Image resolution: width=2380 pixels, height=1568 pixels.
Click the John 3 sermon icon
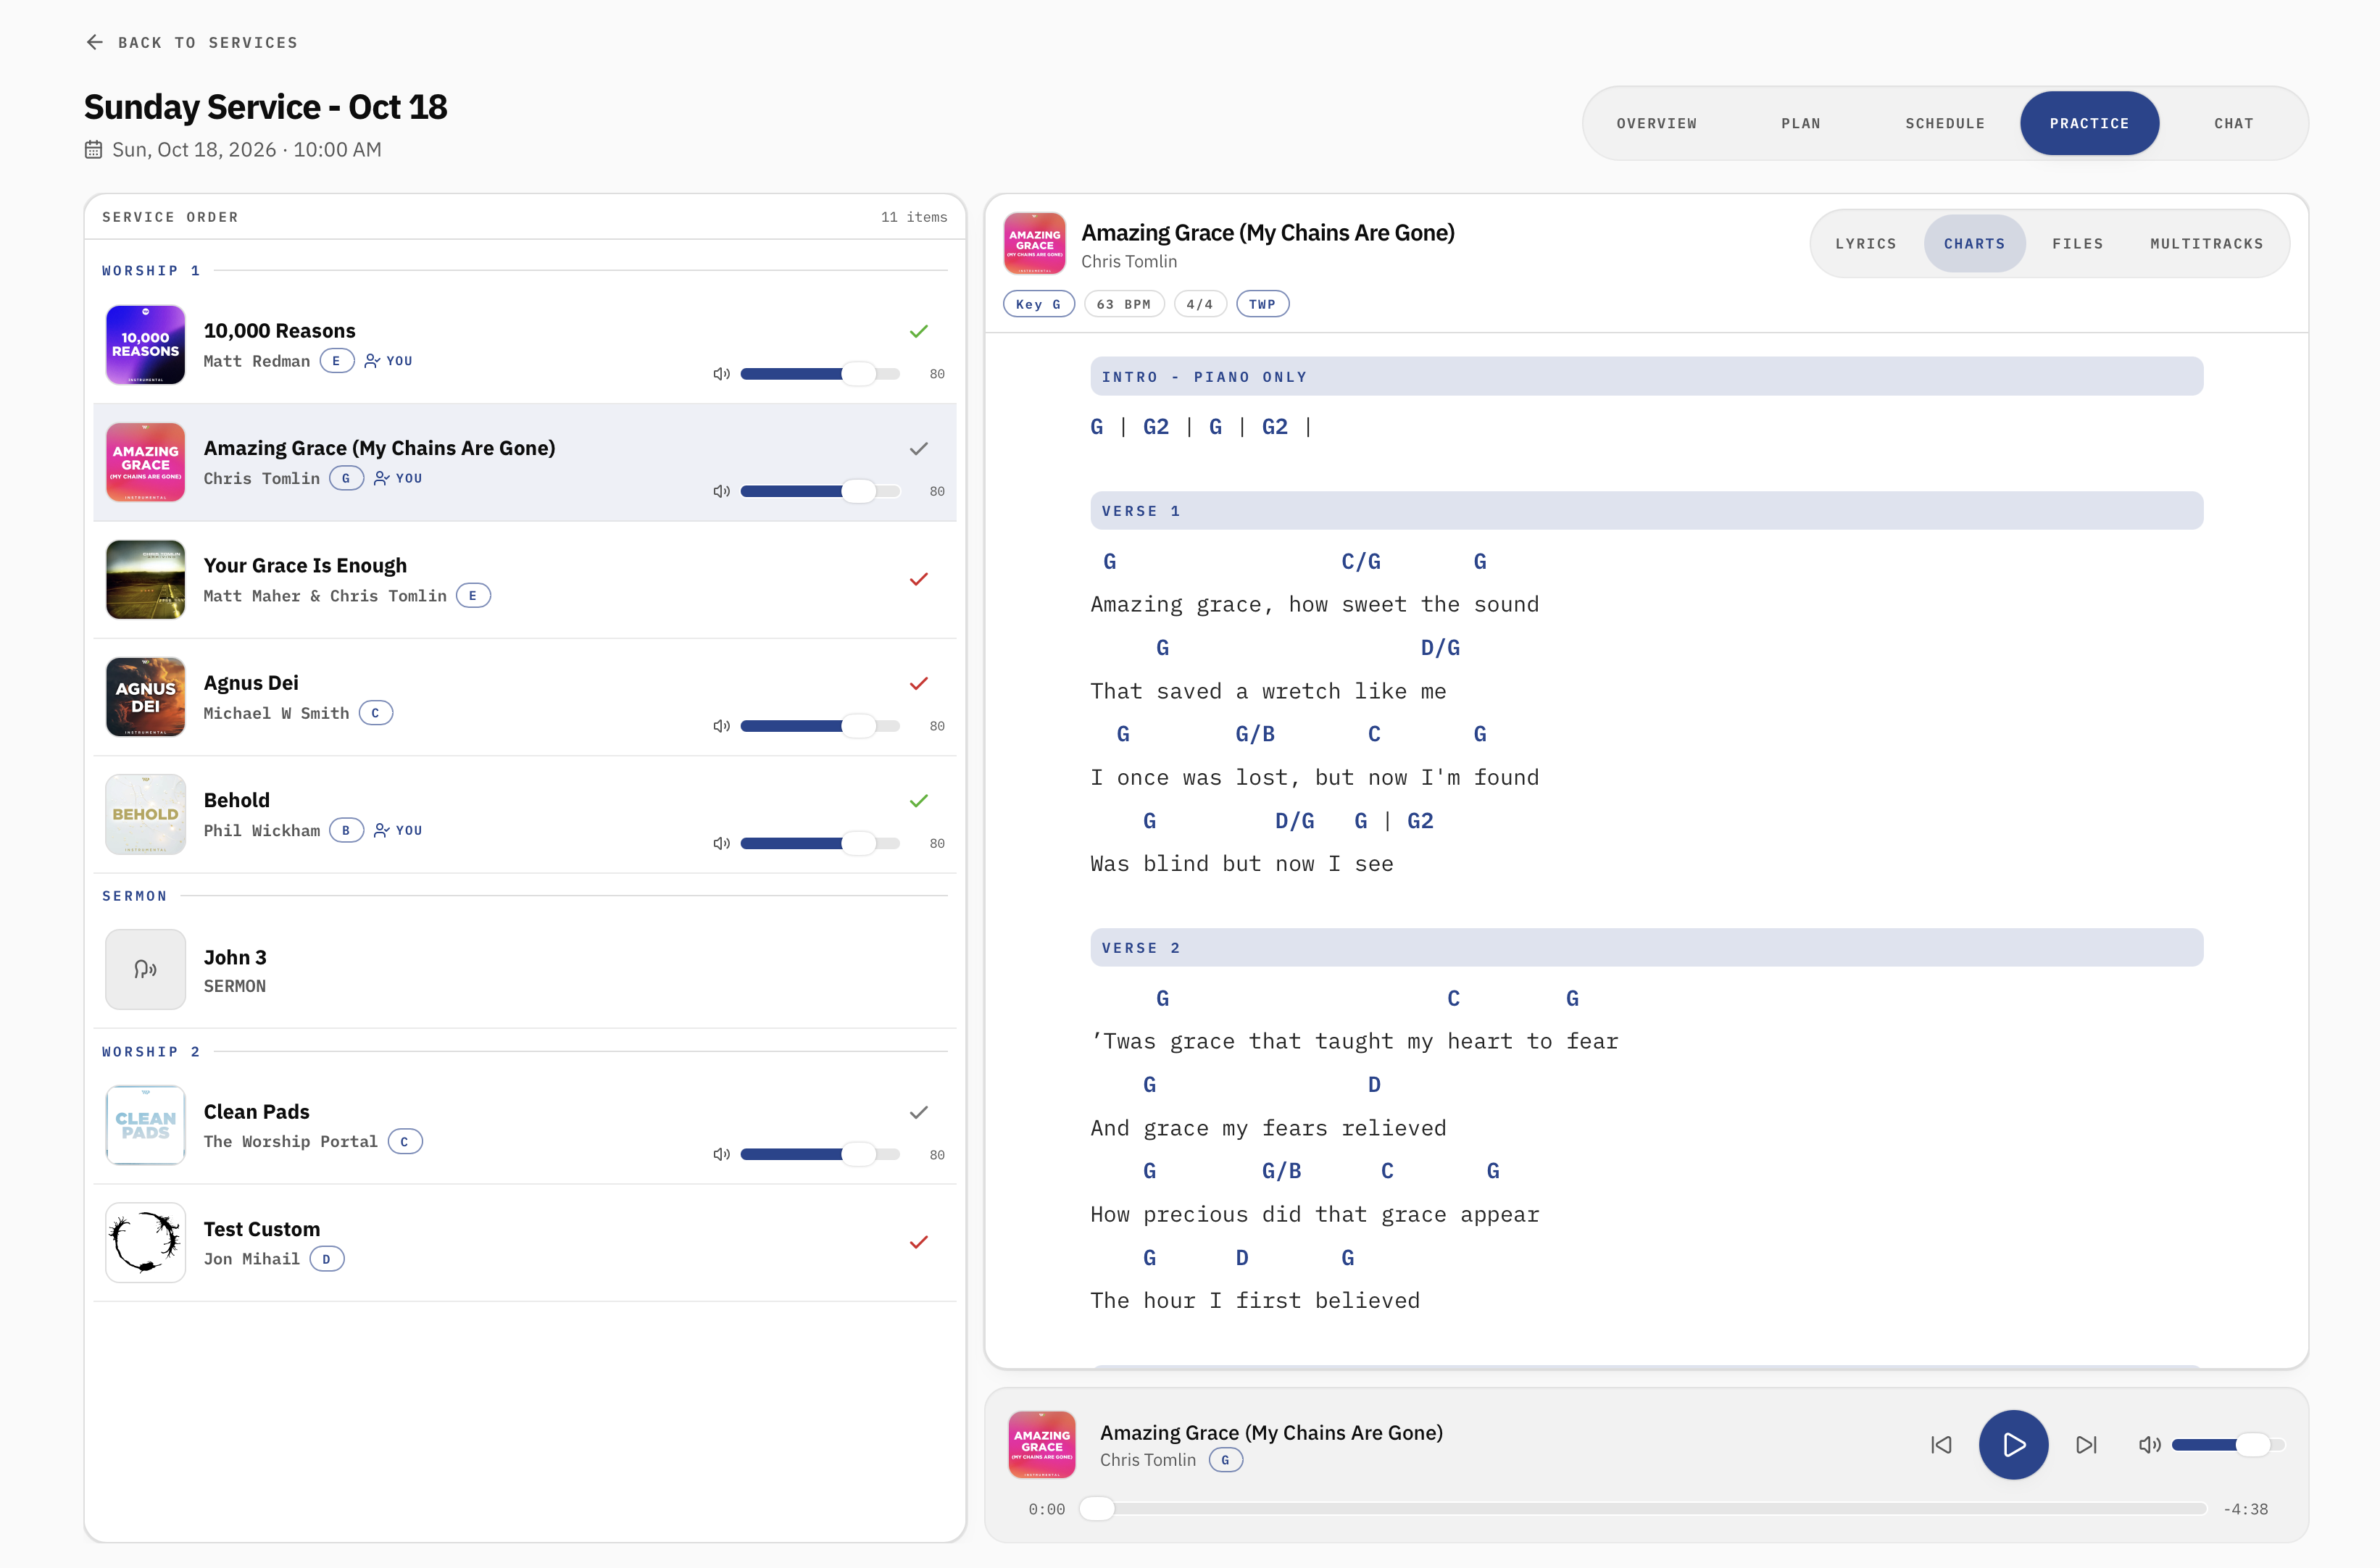click(146, 969)
